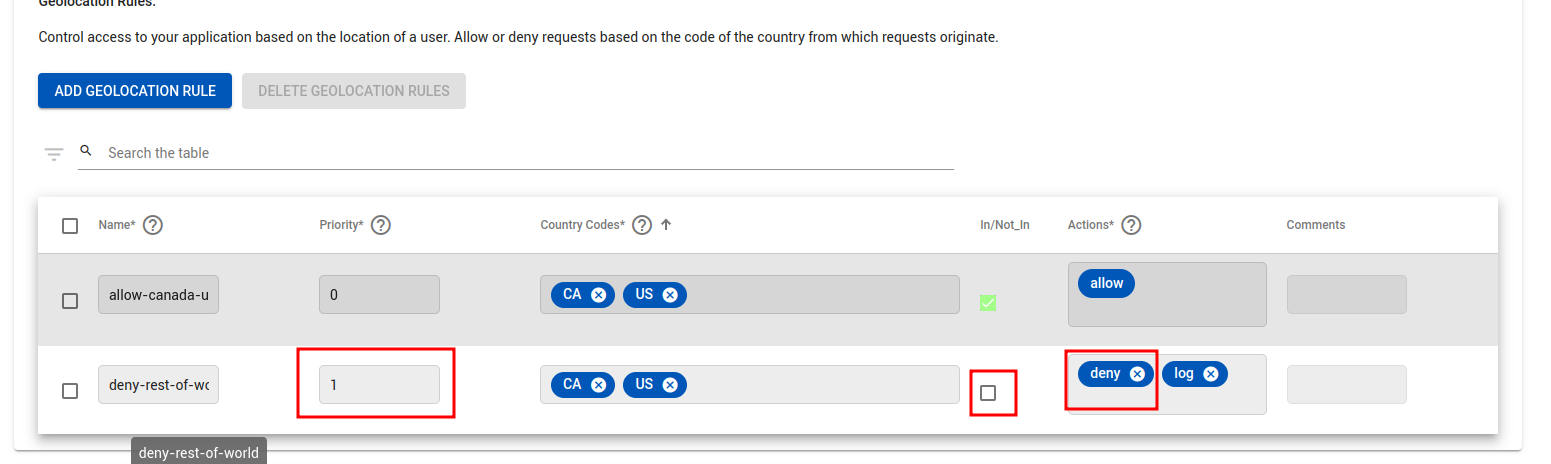This screenshot has height=464, width=1551.
Task: Open the deny-rest-of-world Country Codes field
Action: point(820,385)
